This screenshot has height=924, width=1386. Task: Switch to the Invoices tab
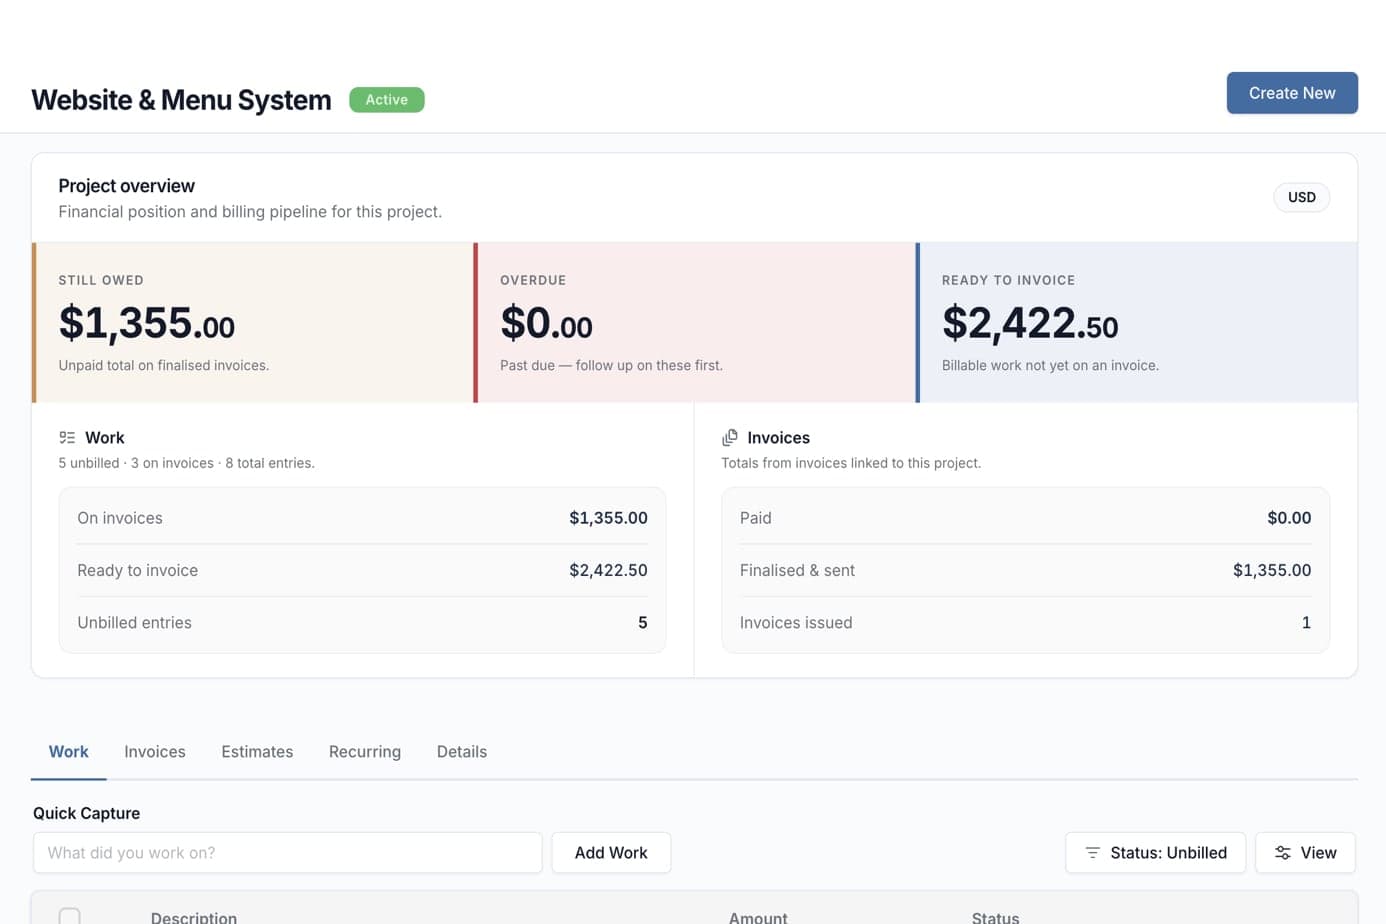coord(155,752)
